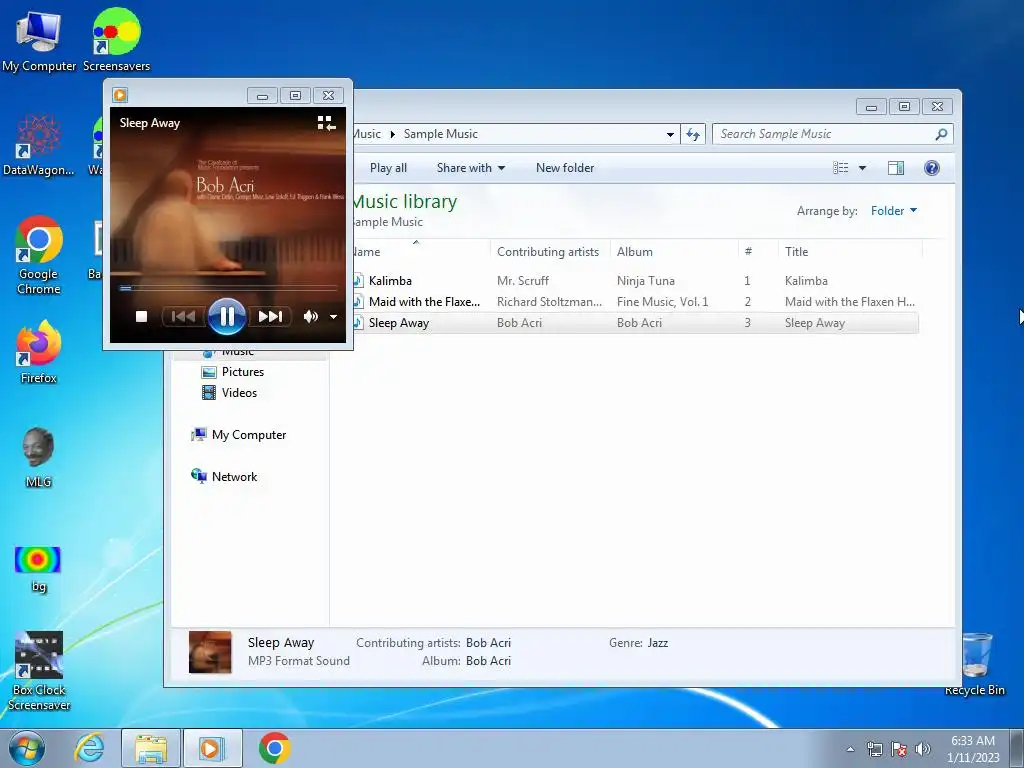Click the Contributing artists Bob Acri value
Viewport: 1024px width, 768px height.
point(488,643)
